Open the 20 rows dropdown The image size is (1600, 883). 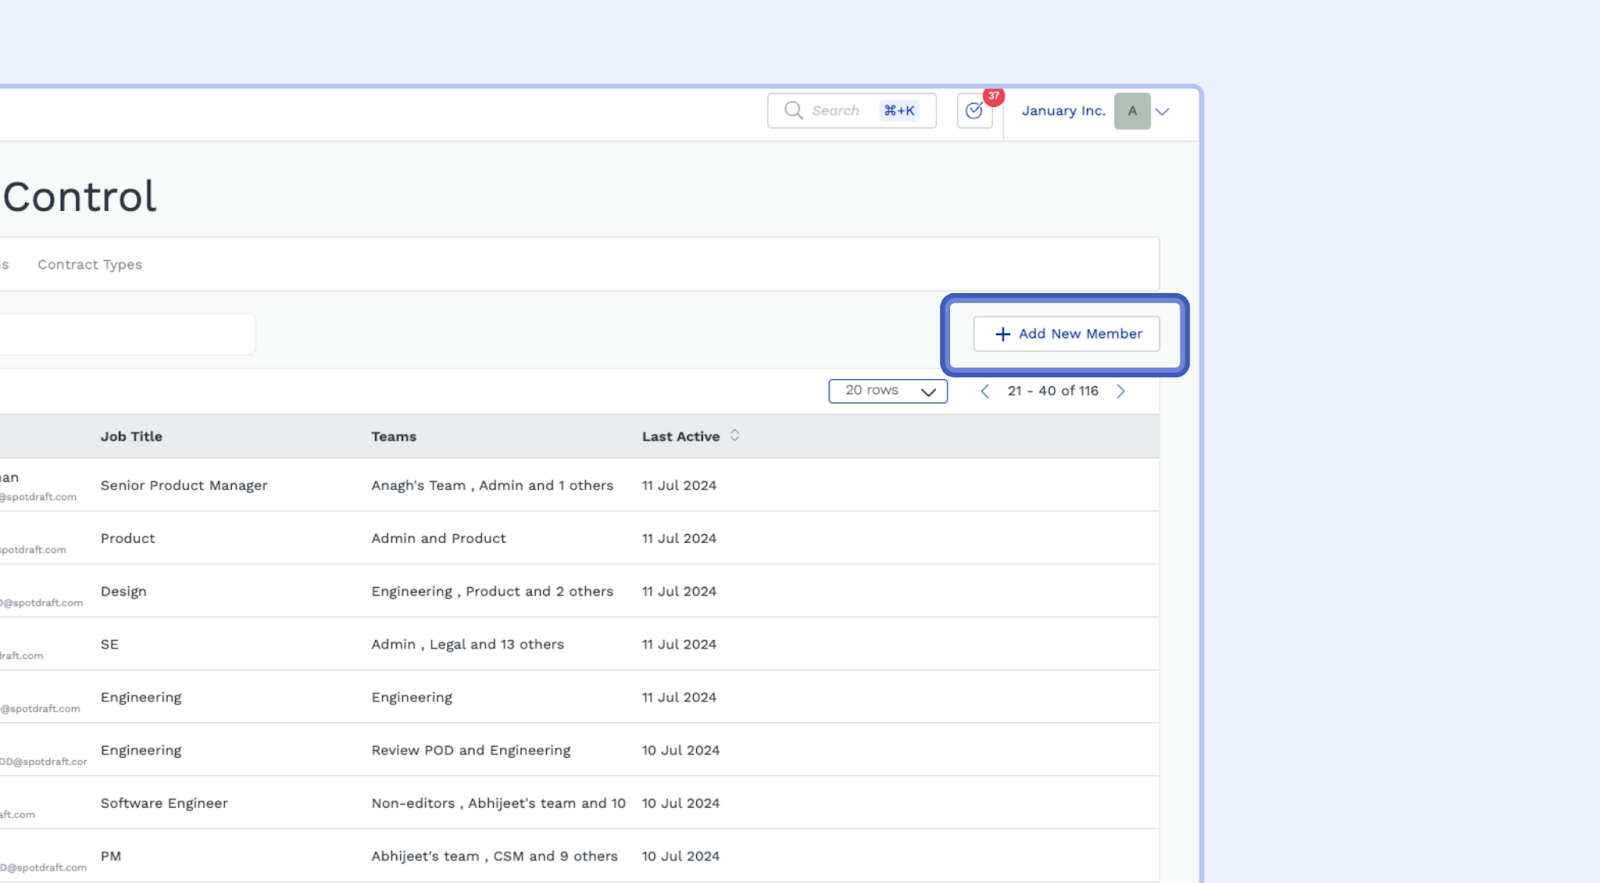pos(887,391)
